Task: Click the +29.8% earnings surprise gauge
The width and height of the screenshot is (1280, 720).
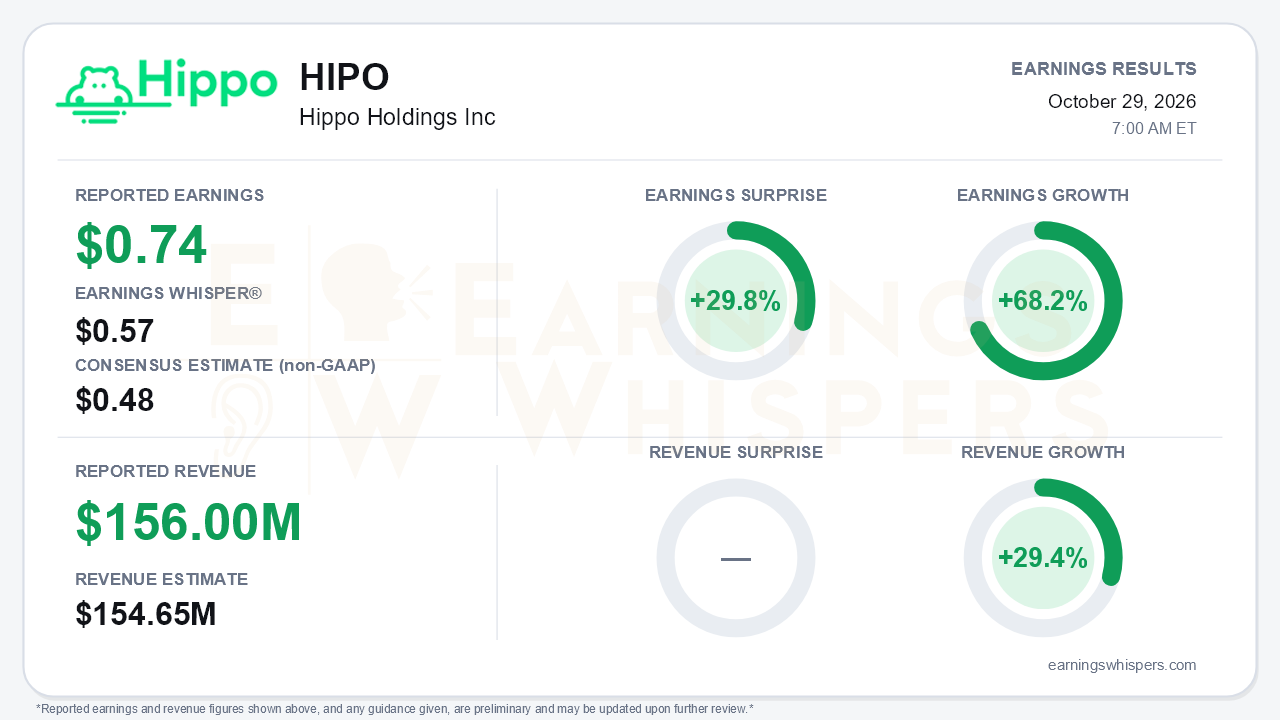Action: 736,301
